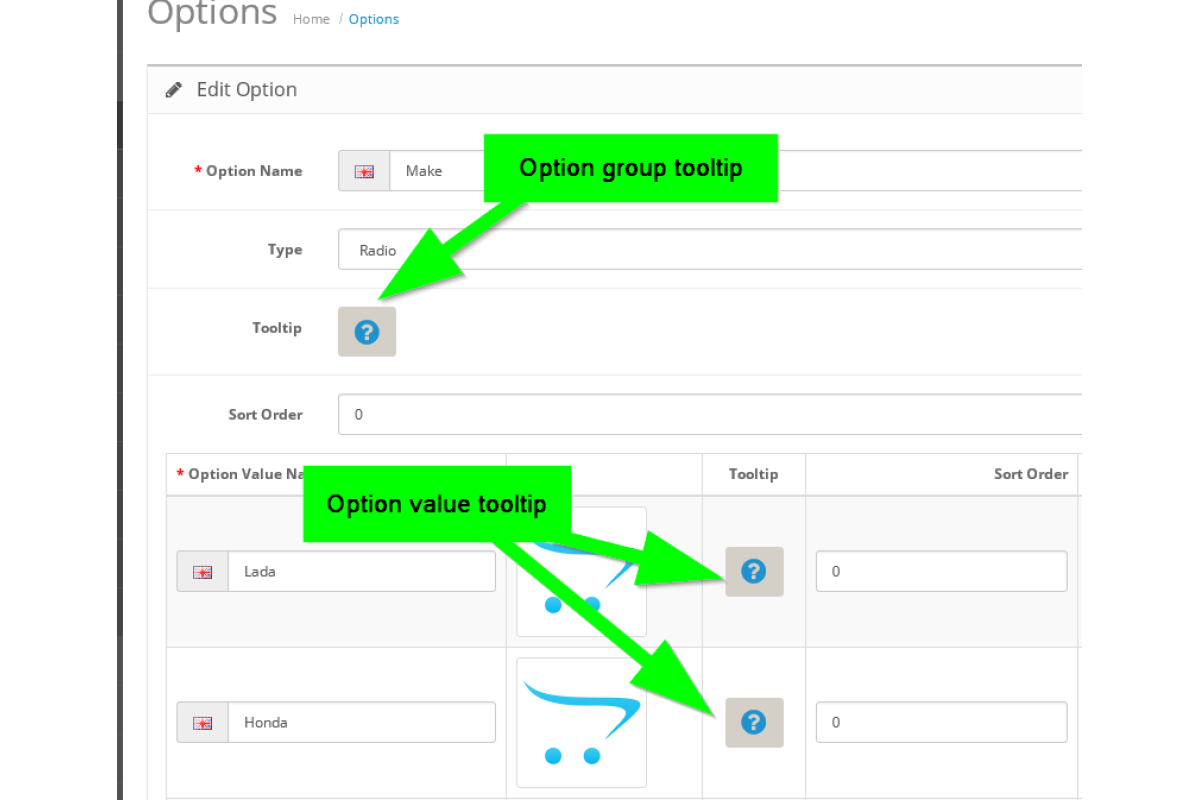Click the pencil icon beside Edit Option
The width and height of the screenshot is (1200, 800).
pyautogui.click(x=174, y=90)
